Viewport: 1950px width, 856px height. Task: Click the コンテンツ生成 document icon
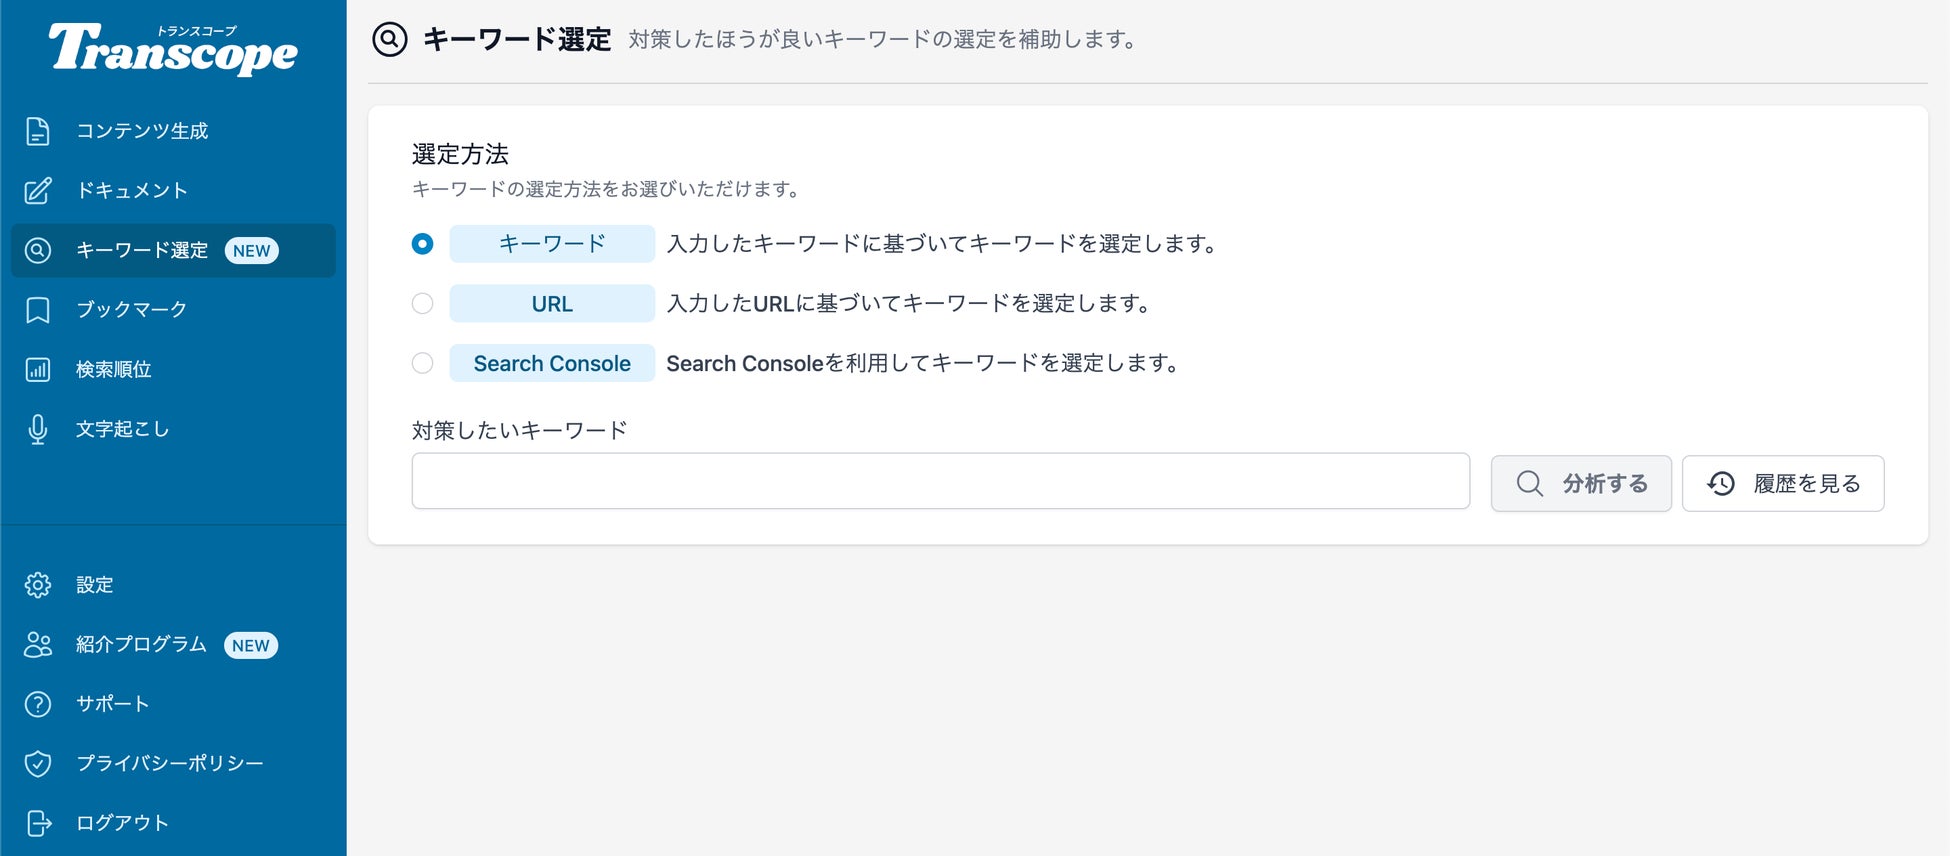38,131
